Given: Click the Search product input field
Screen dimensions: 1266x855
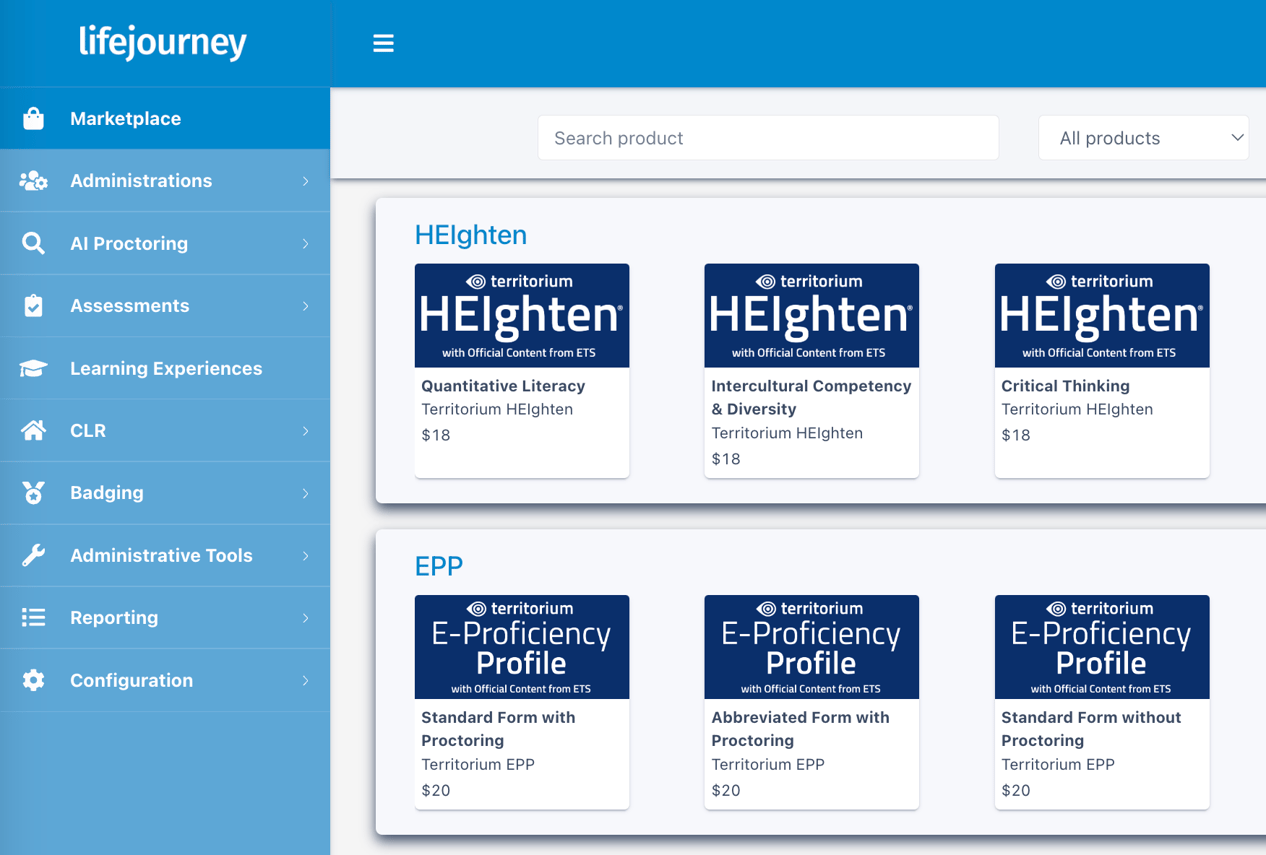Looking at the screenshot, I should point(768,137).
